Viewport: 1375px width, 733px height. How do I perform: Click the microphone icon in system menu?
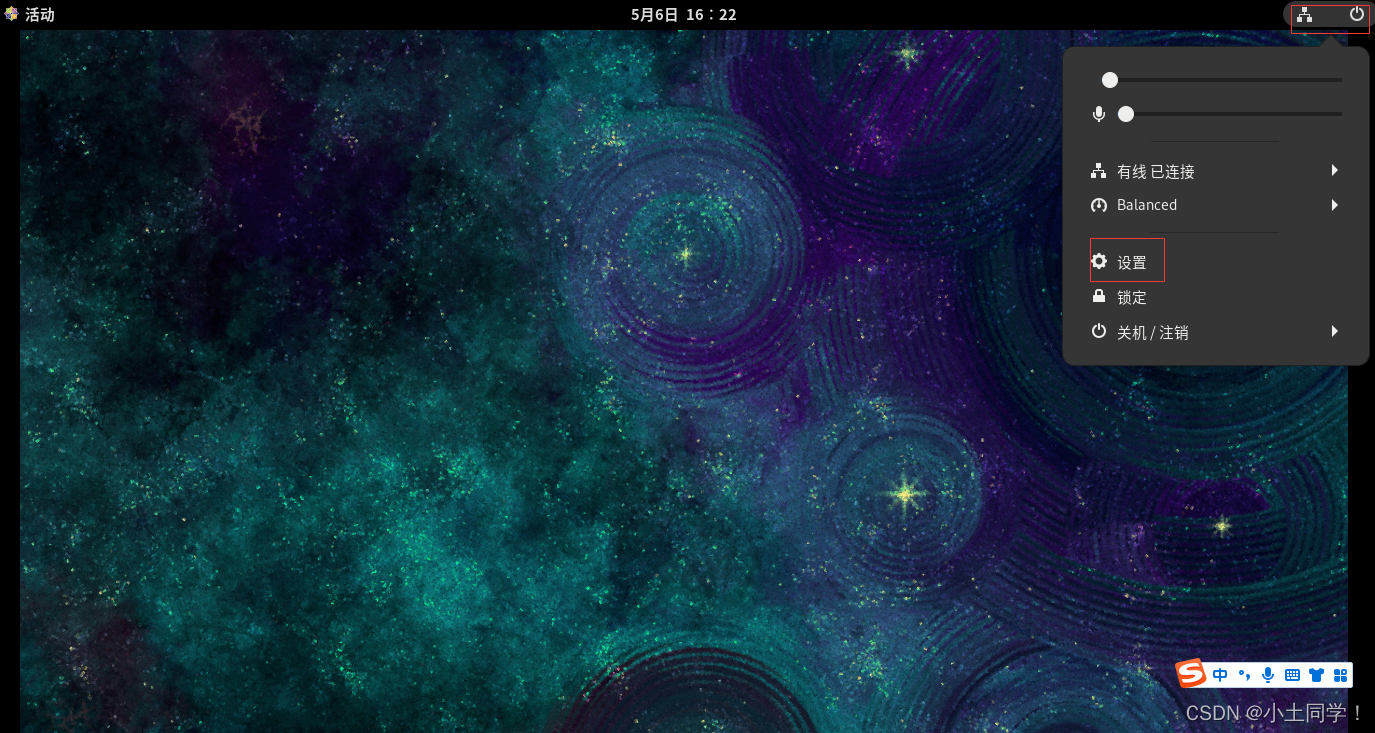point(1099,114)
